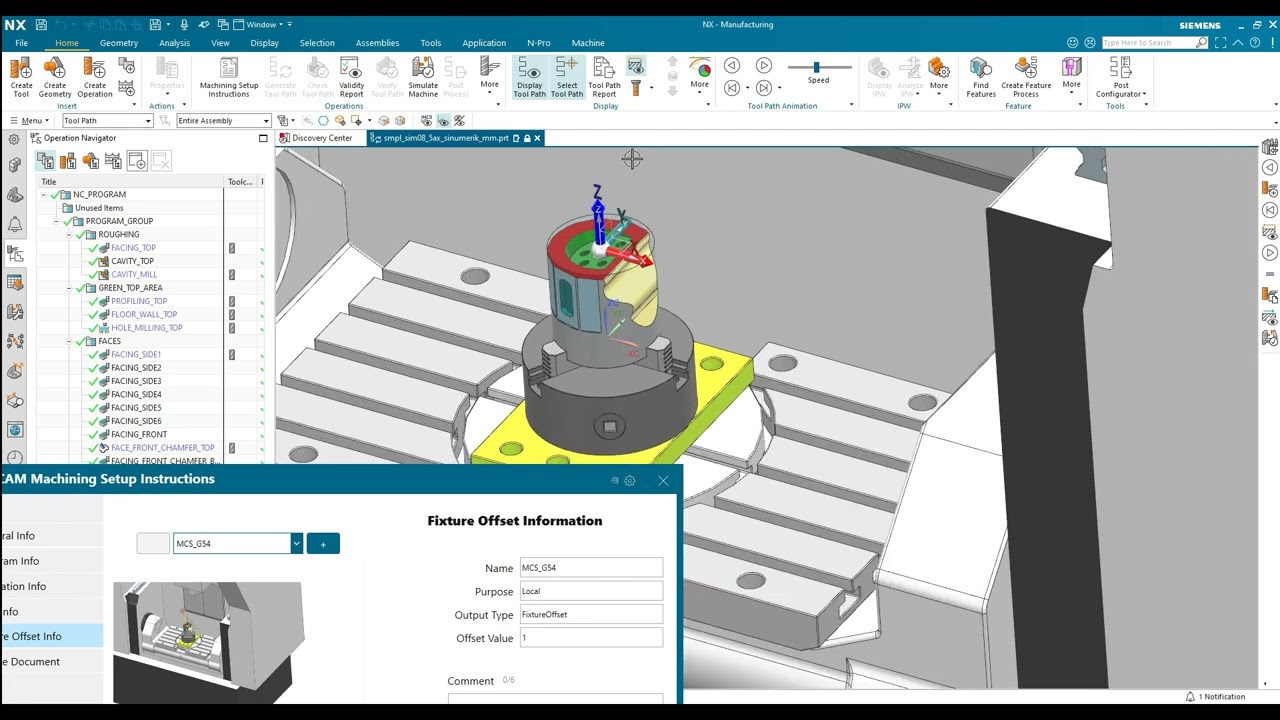The image size is (1280, 720).
Task: Play the tool path animation backward
Action: tap(732, 65)
